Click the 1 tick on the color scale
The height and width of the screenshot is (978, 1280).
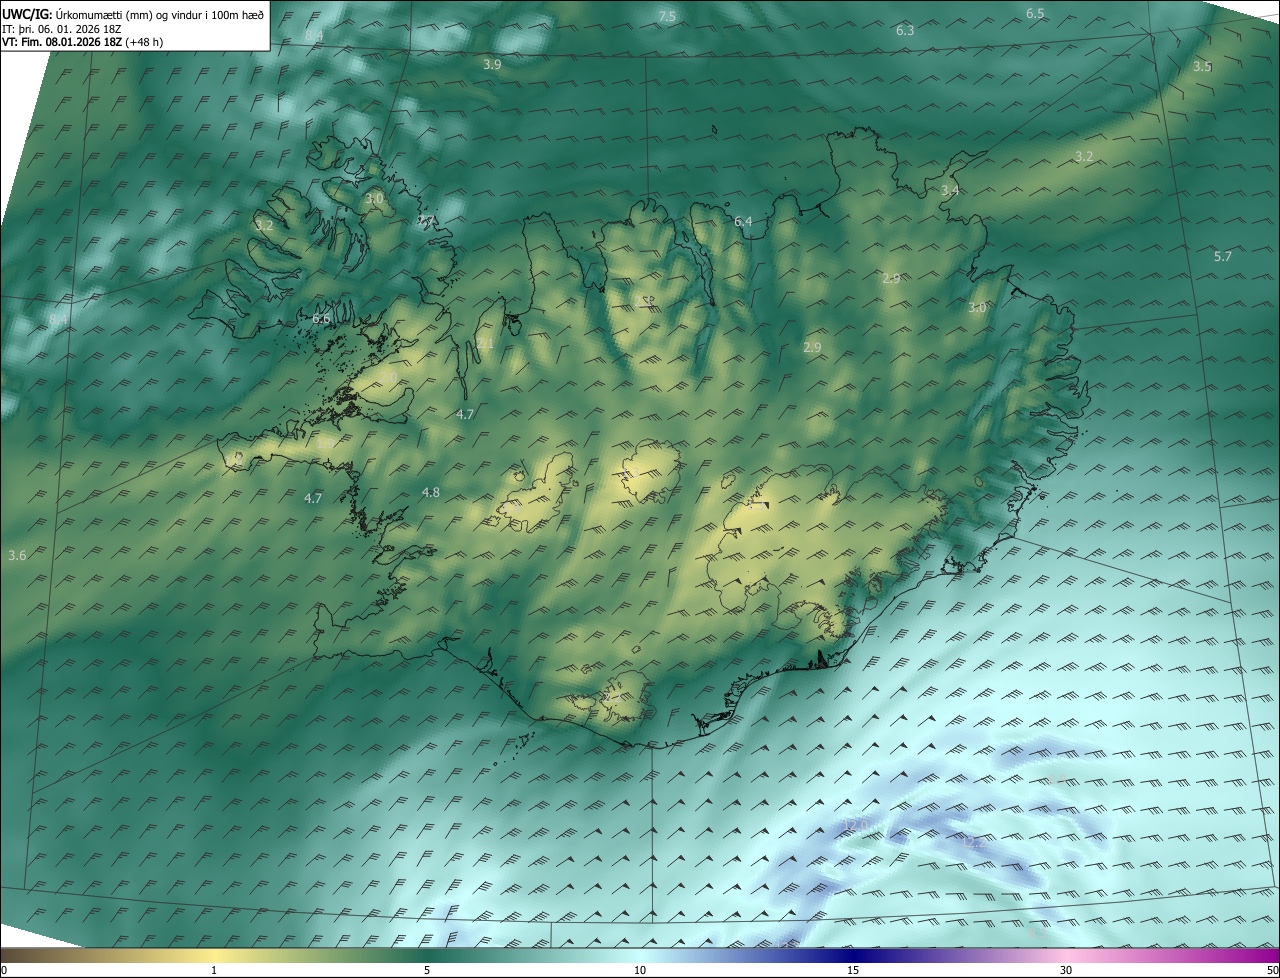pos(214,970)
